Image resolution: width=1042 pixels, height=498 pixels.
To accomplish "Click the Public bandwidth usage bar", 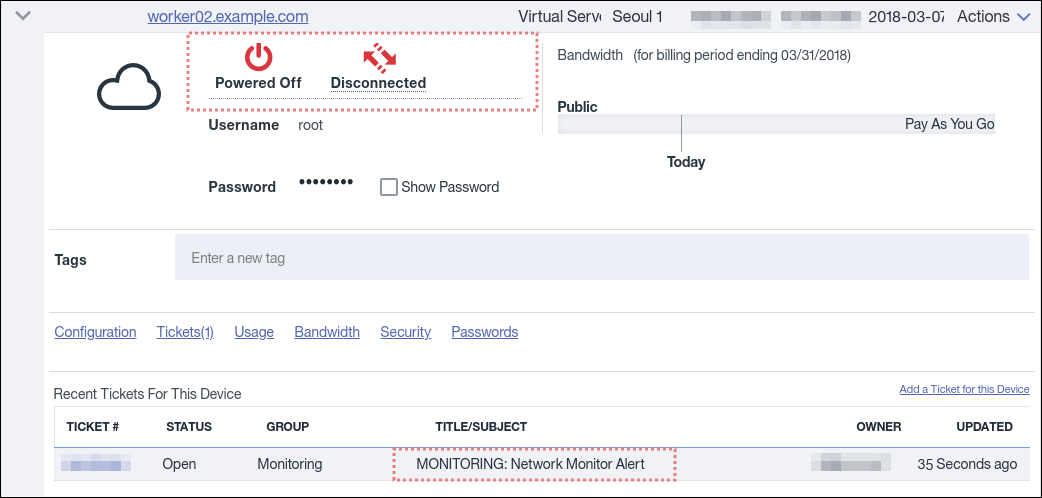I will (x=776, y=125).
